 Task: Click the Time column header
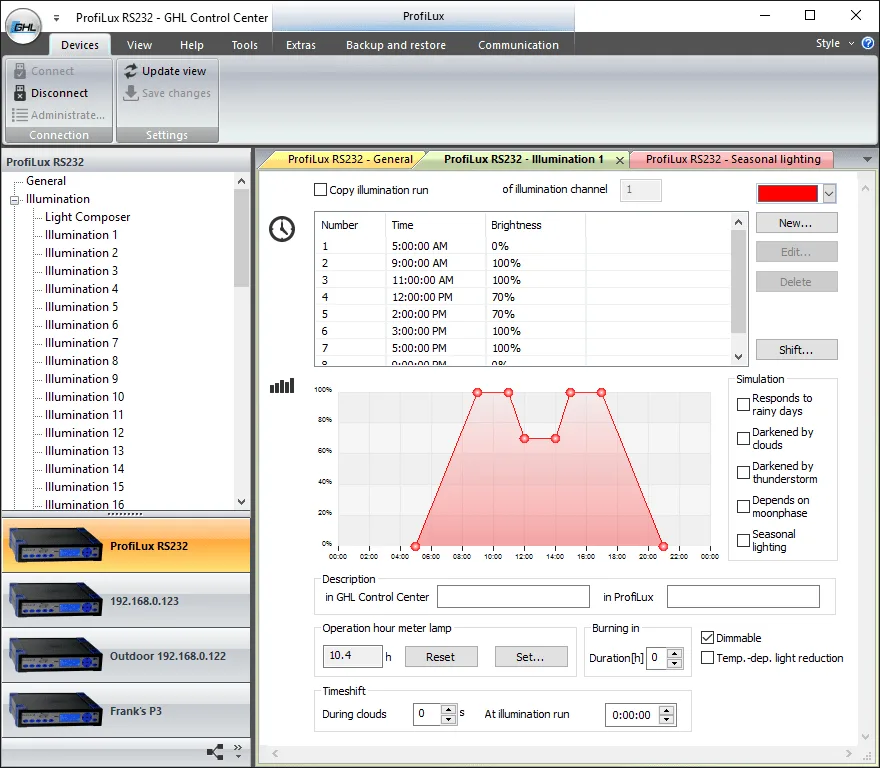coord(435,225)
